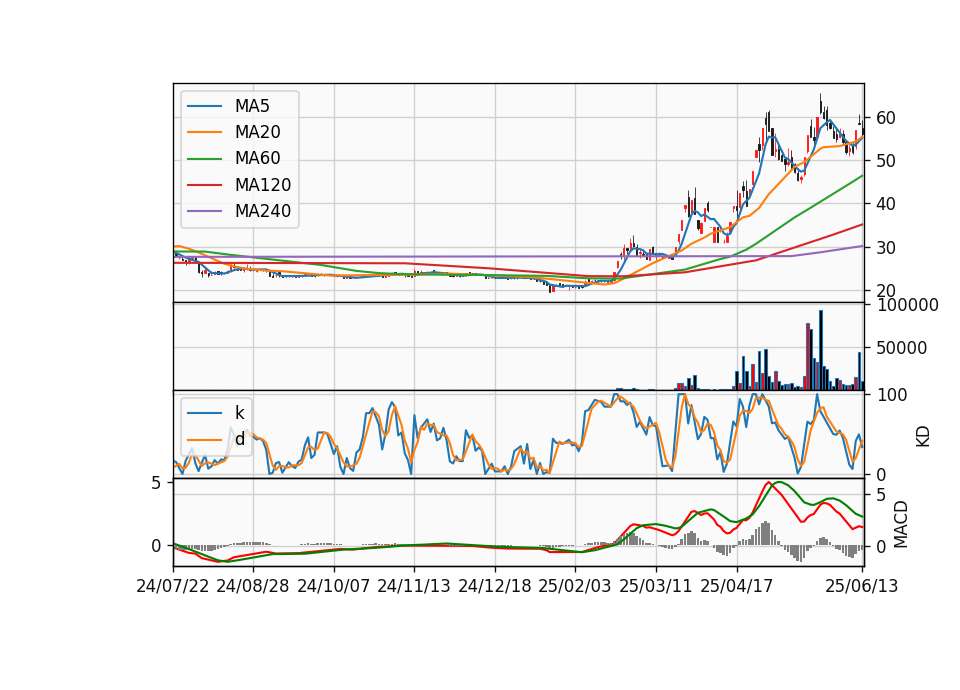Click the price axis value 40
The height and width of the screenshot is (690, 960).
click(886, 204)
